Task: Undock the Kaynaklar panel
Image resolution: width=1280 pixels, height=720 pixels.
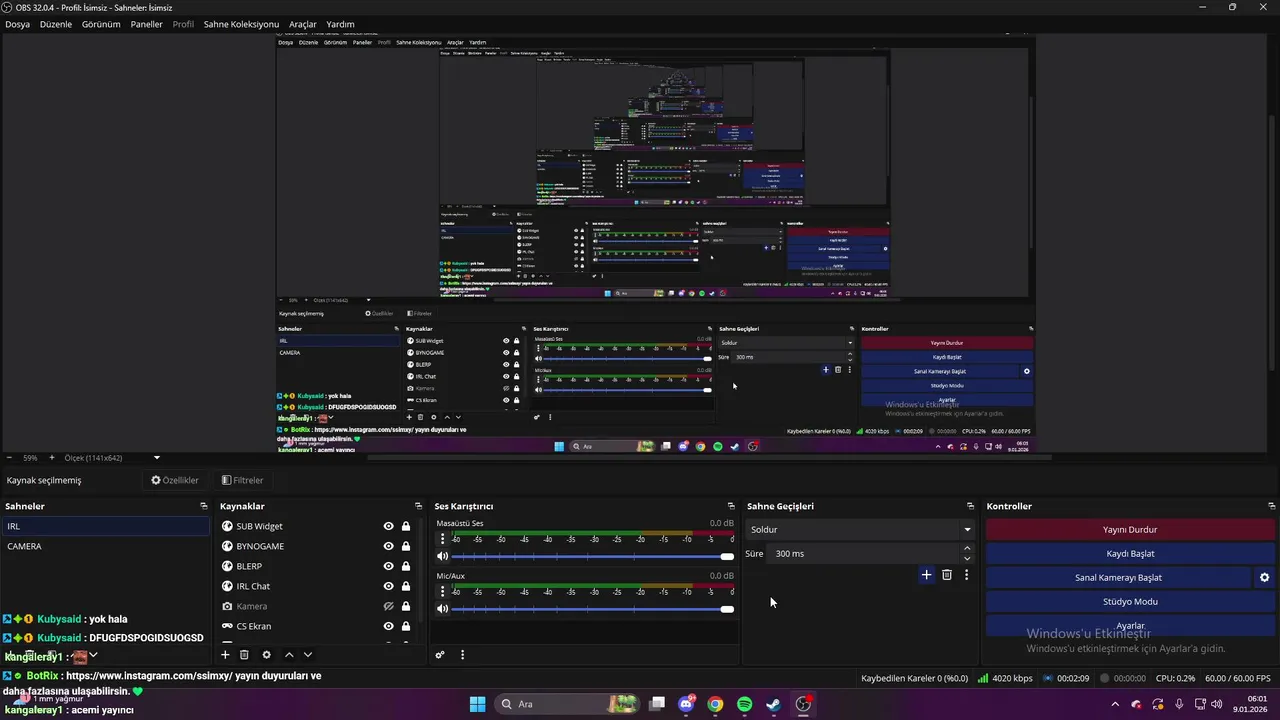Action: 419,506
